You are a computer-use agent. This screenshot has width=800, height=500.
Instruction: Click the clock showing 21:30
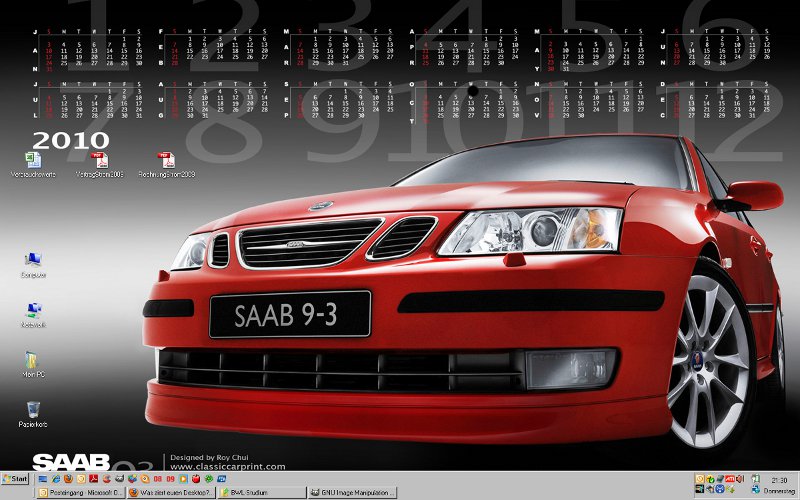click(x=779, y=481)
